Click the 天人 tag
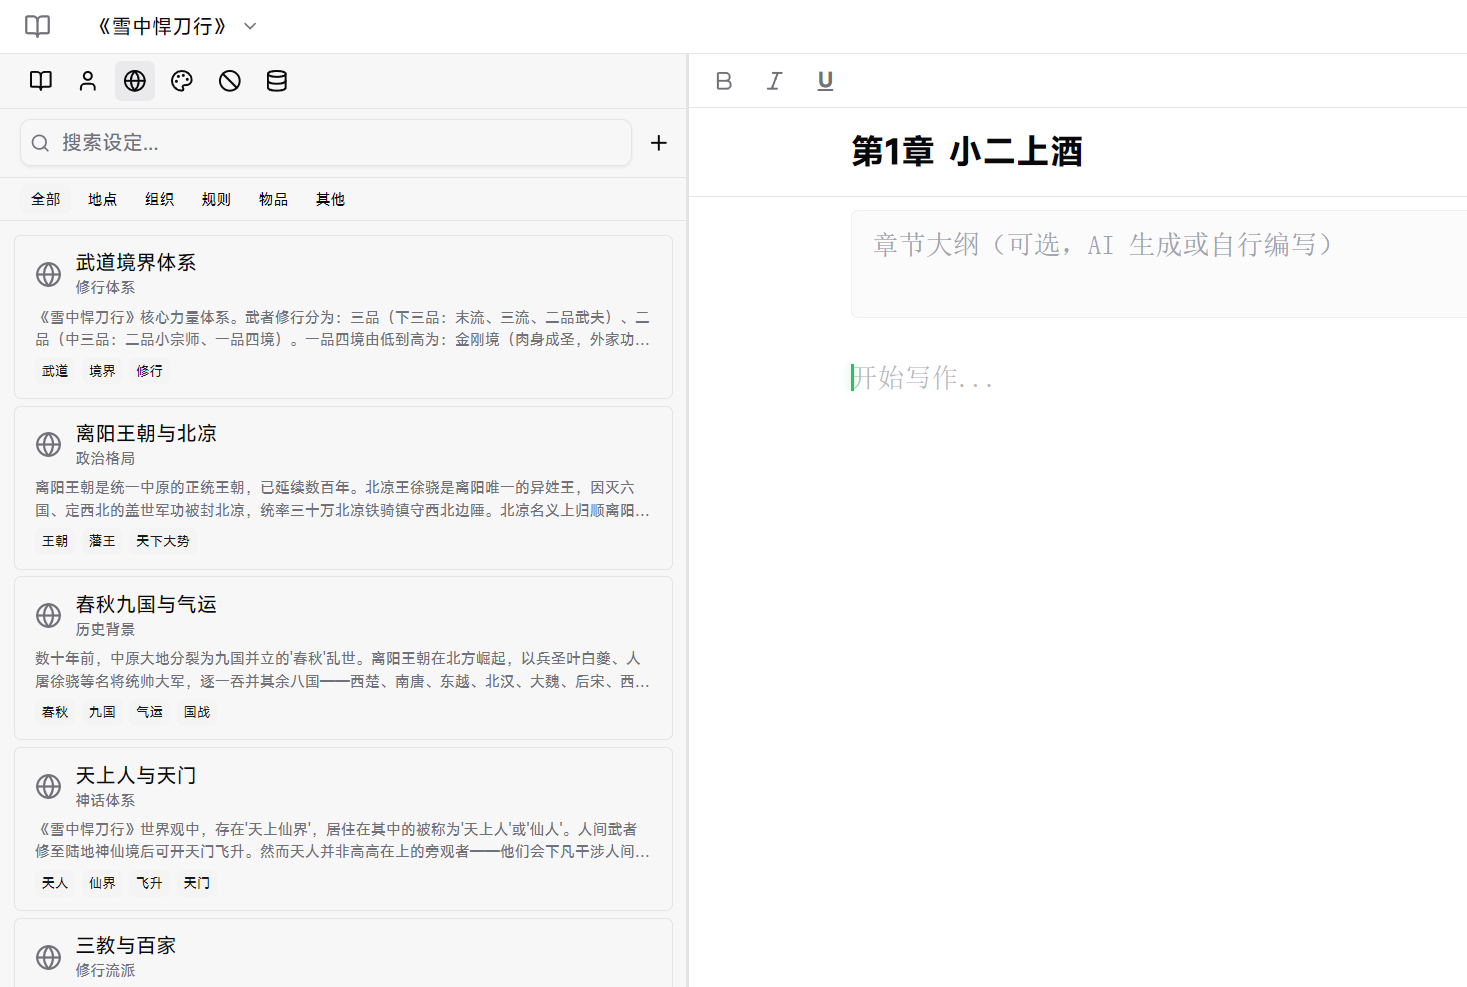Viewport: 1467px width, 987px height. point(55,883)
